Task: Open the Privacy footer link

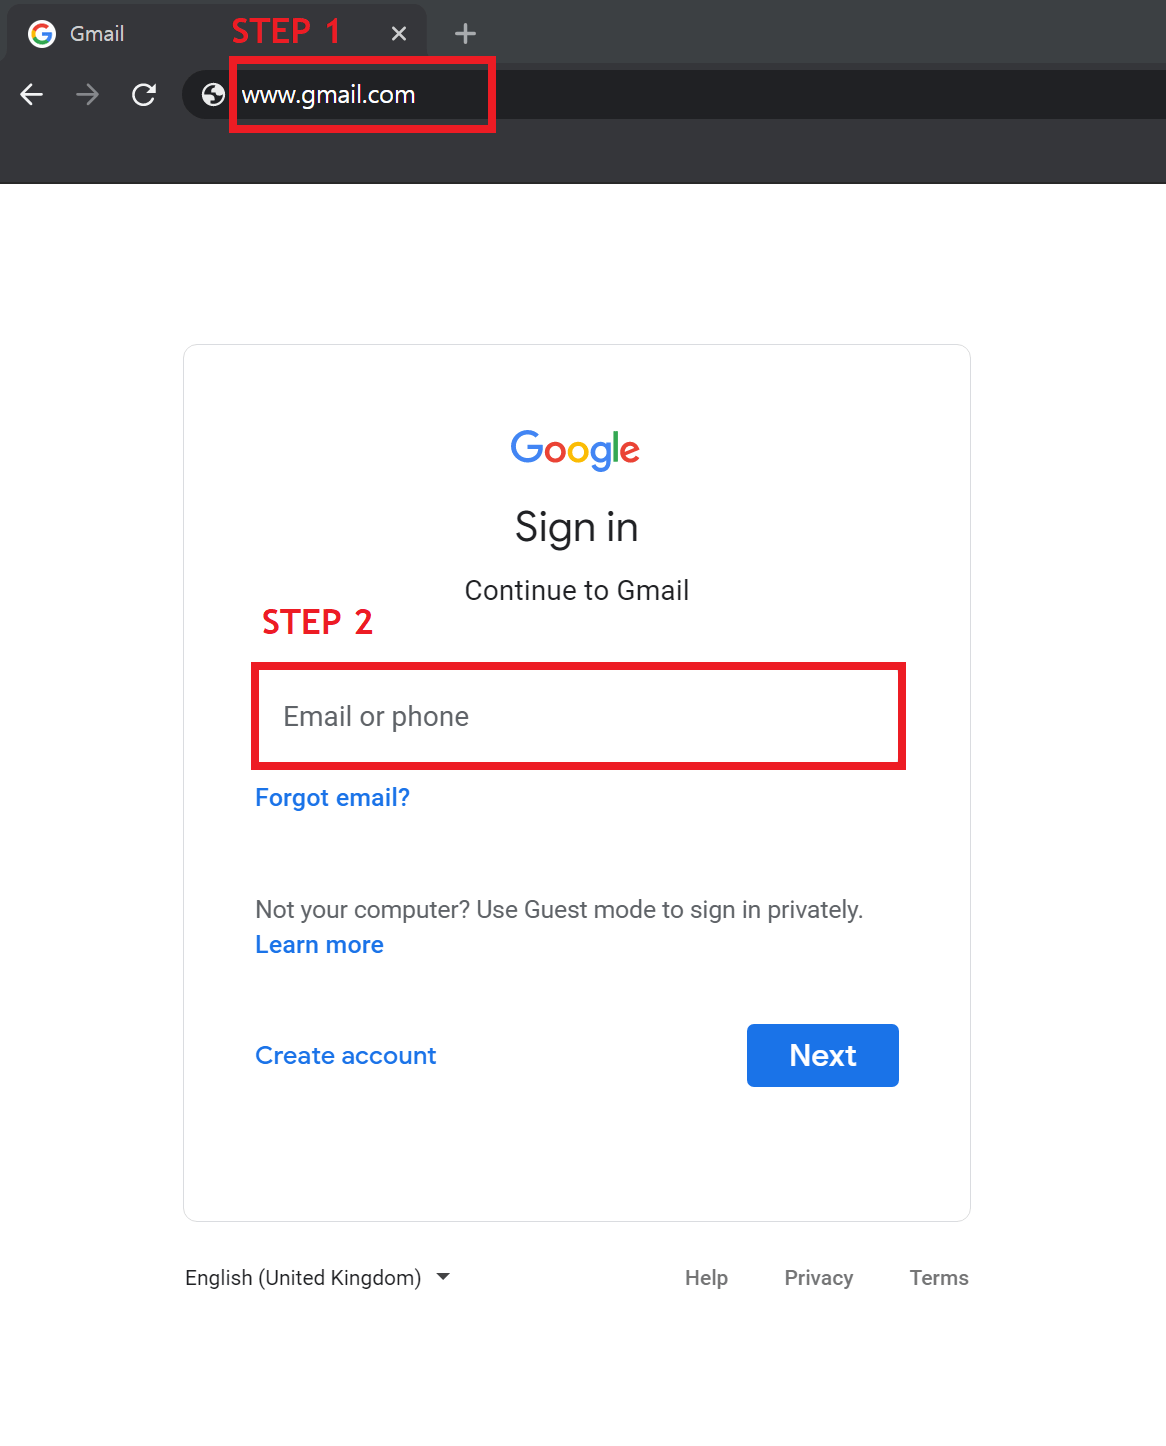Action: [818, 1278]
